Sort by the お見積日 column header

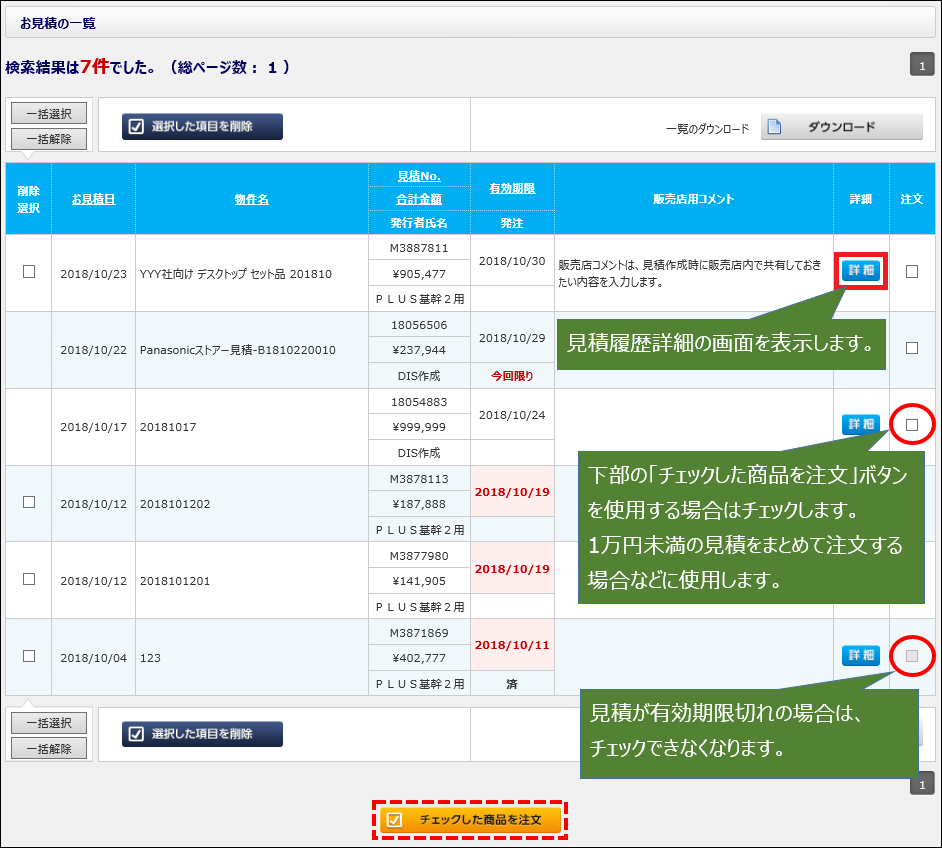click(x=93, y=199)
